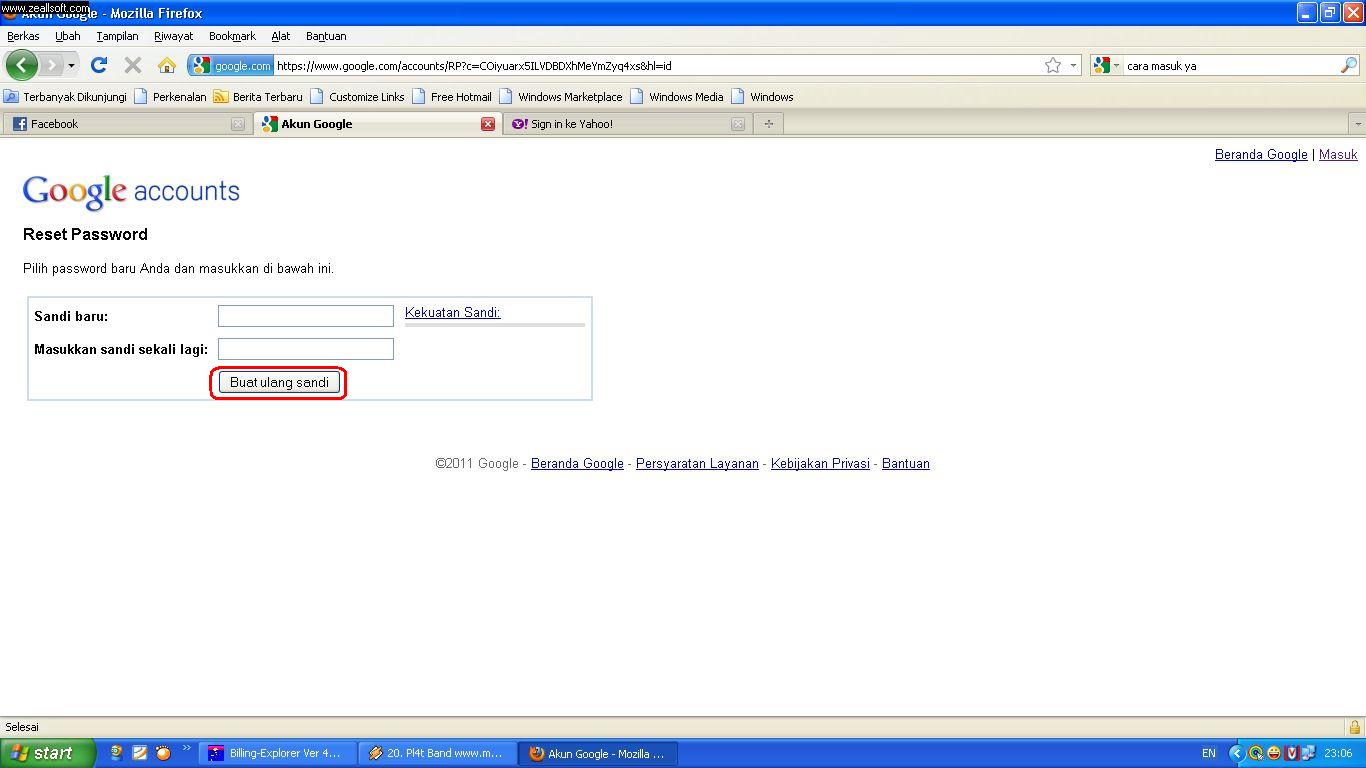Click the red V antivirus tray icon
This screenshot has width=1366, height=768.
(x=1291, y=753)
